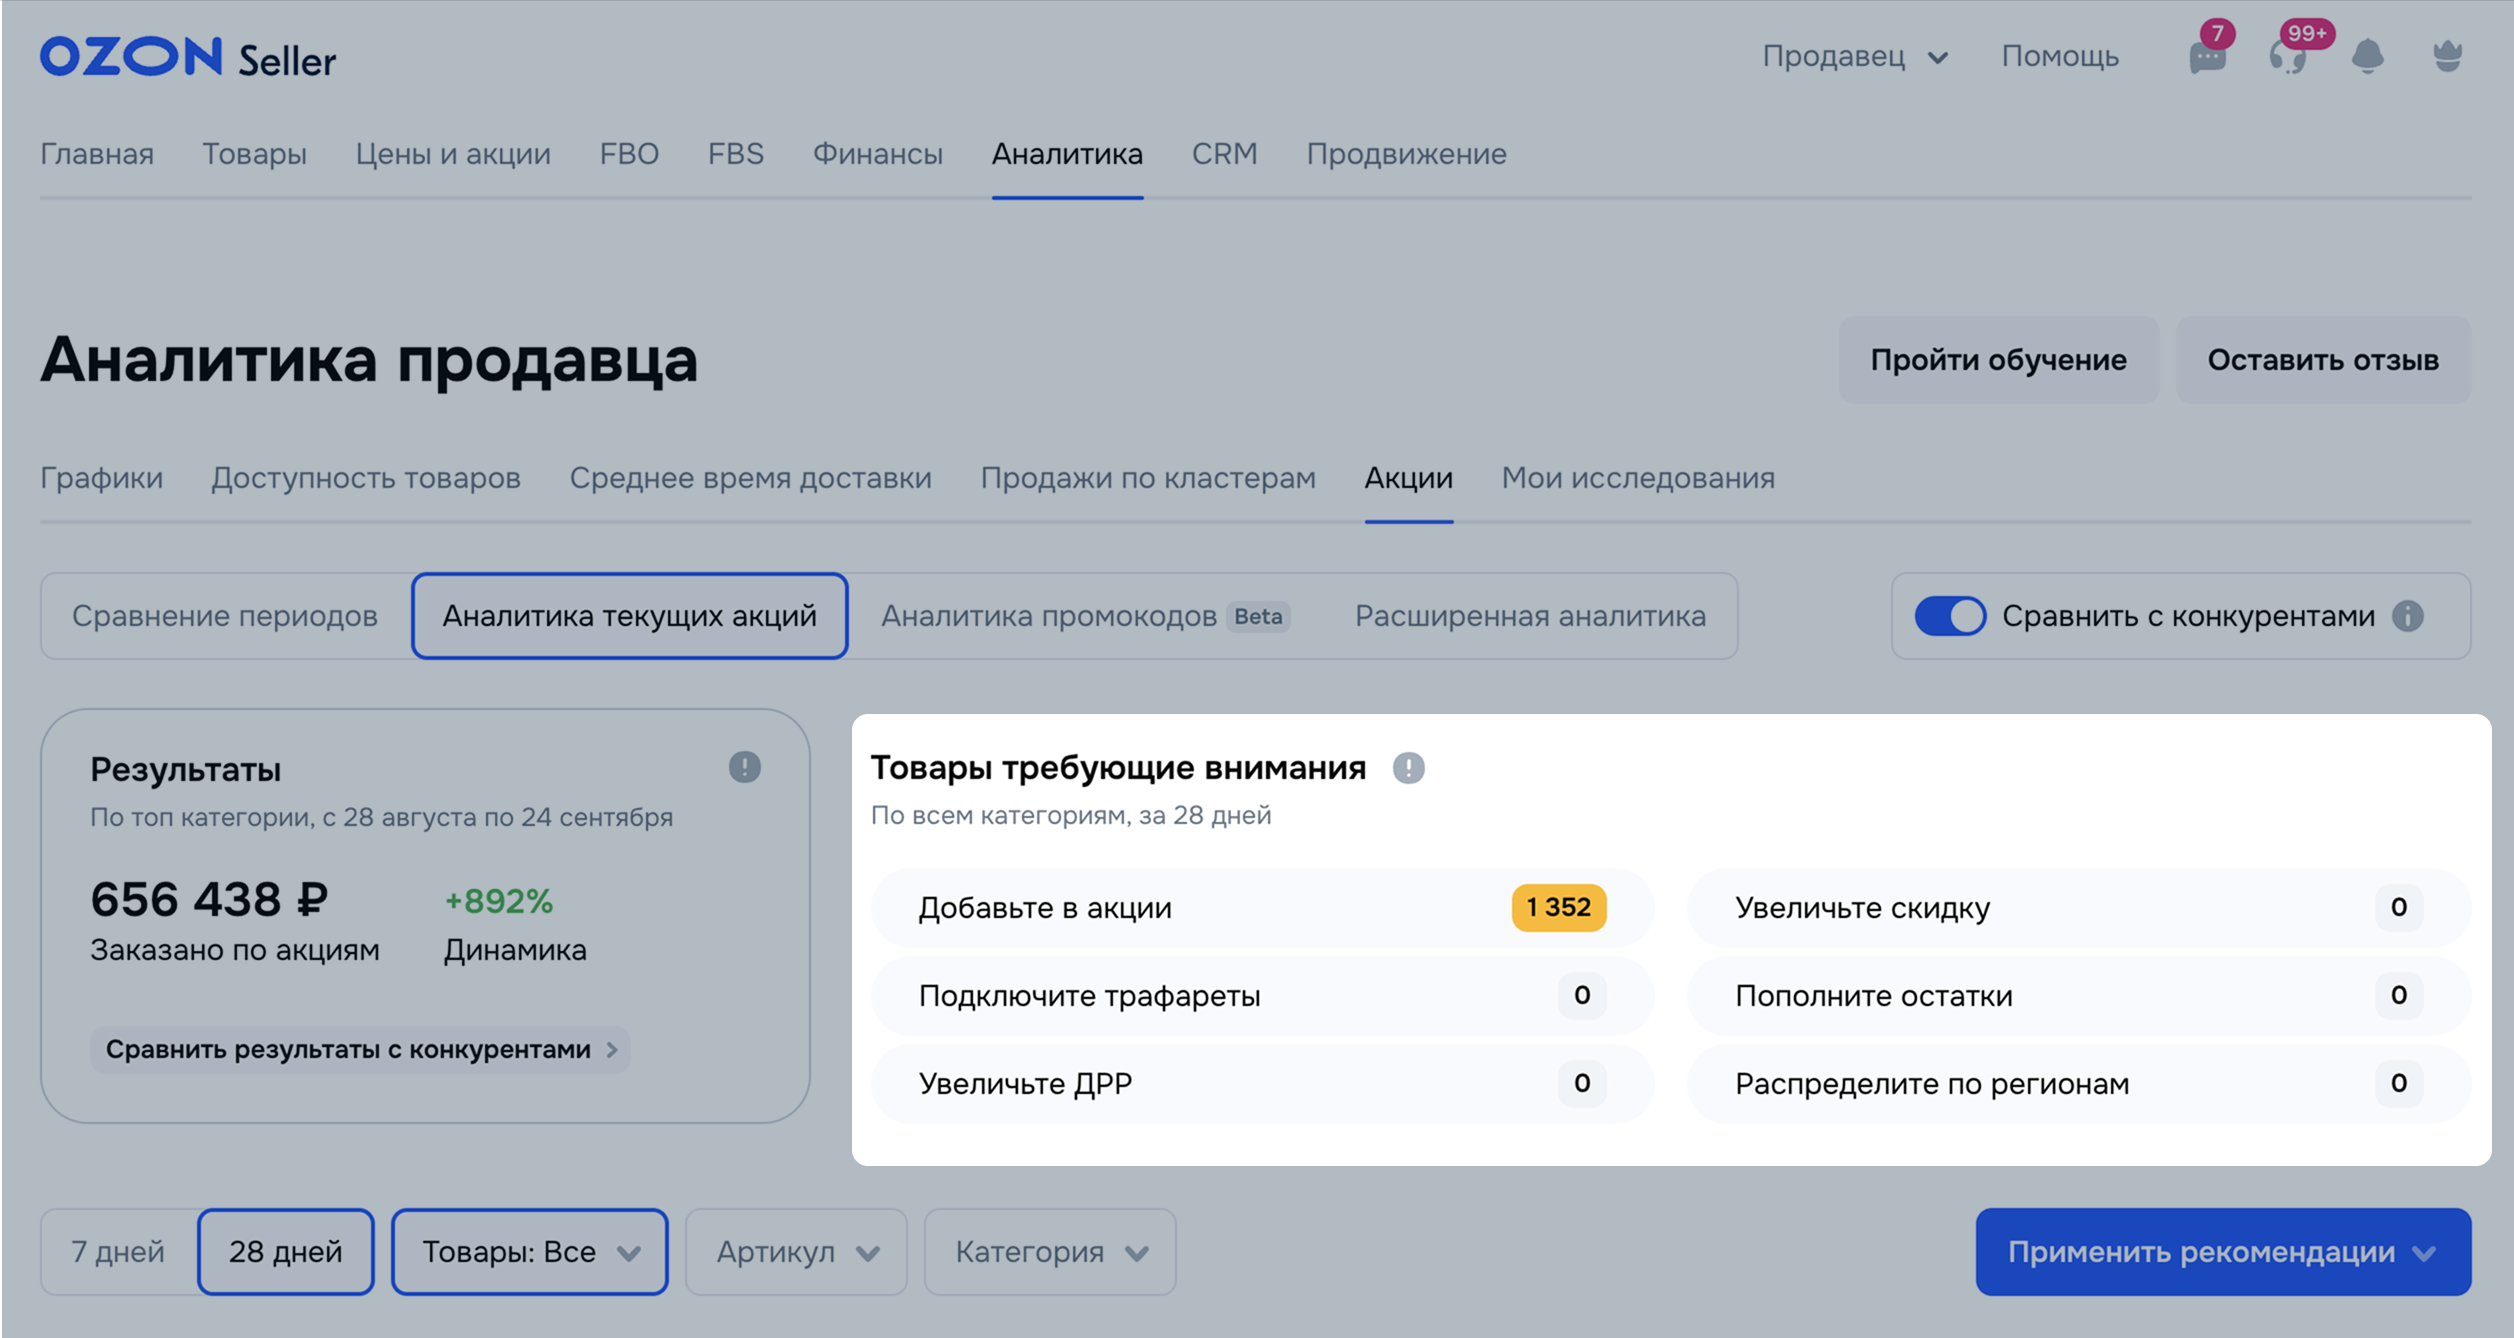Open the Категория filter dropdown
Screen dimensions: 2514x1338
point(1050,1252)
